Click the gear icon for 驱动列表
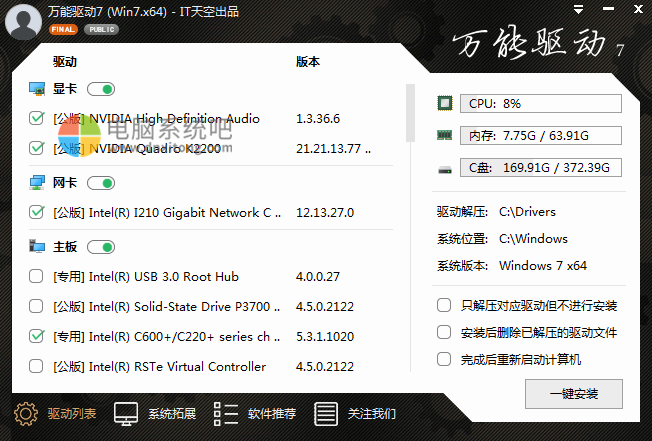Screen dimensions: 652x441 point(26,414)
